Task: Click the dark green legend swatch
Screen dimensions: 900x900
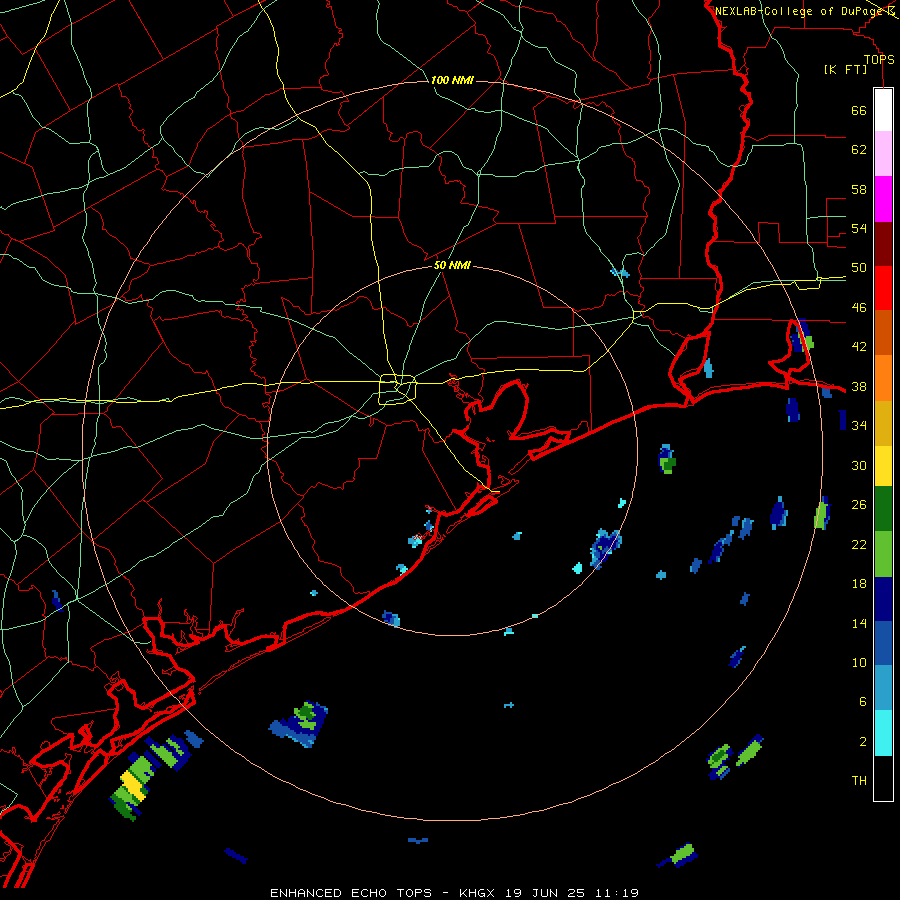Action: [883, 509]
